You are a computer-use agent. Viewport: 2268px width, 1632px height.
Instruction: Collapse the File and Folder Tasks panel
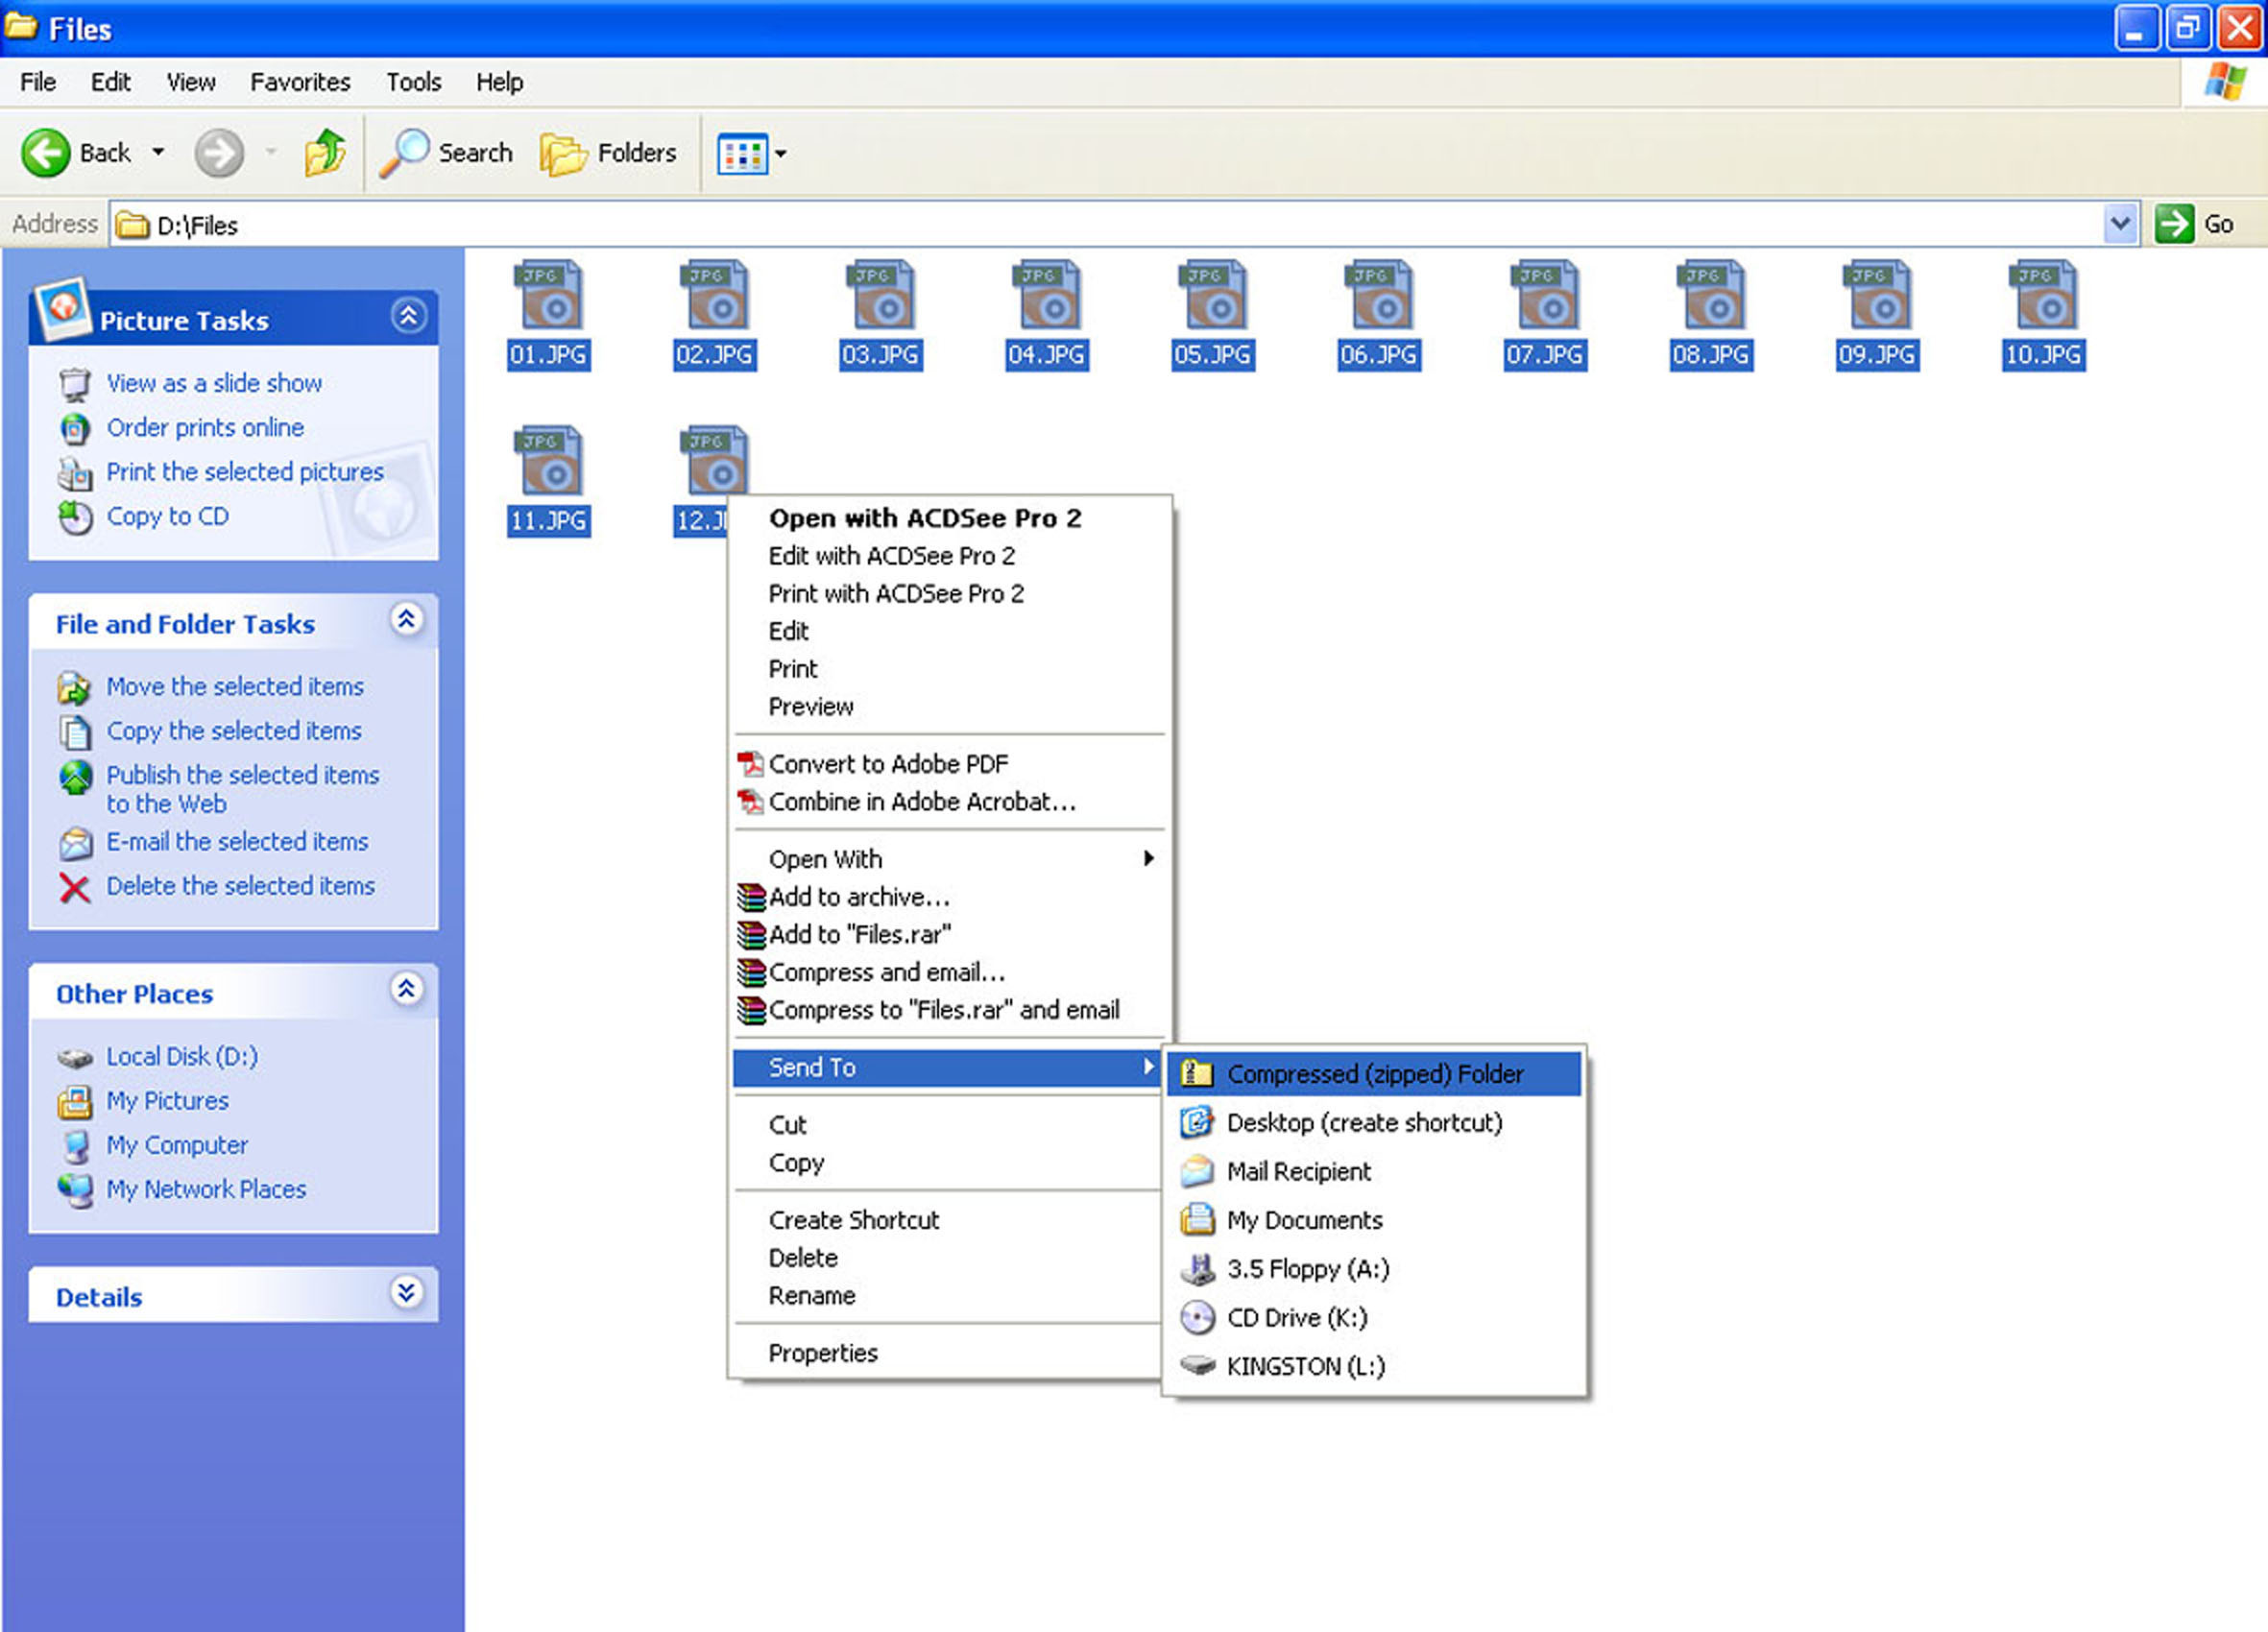coord(406,620)
